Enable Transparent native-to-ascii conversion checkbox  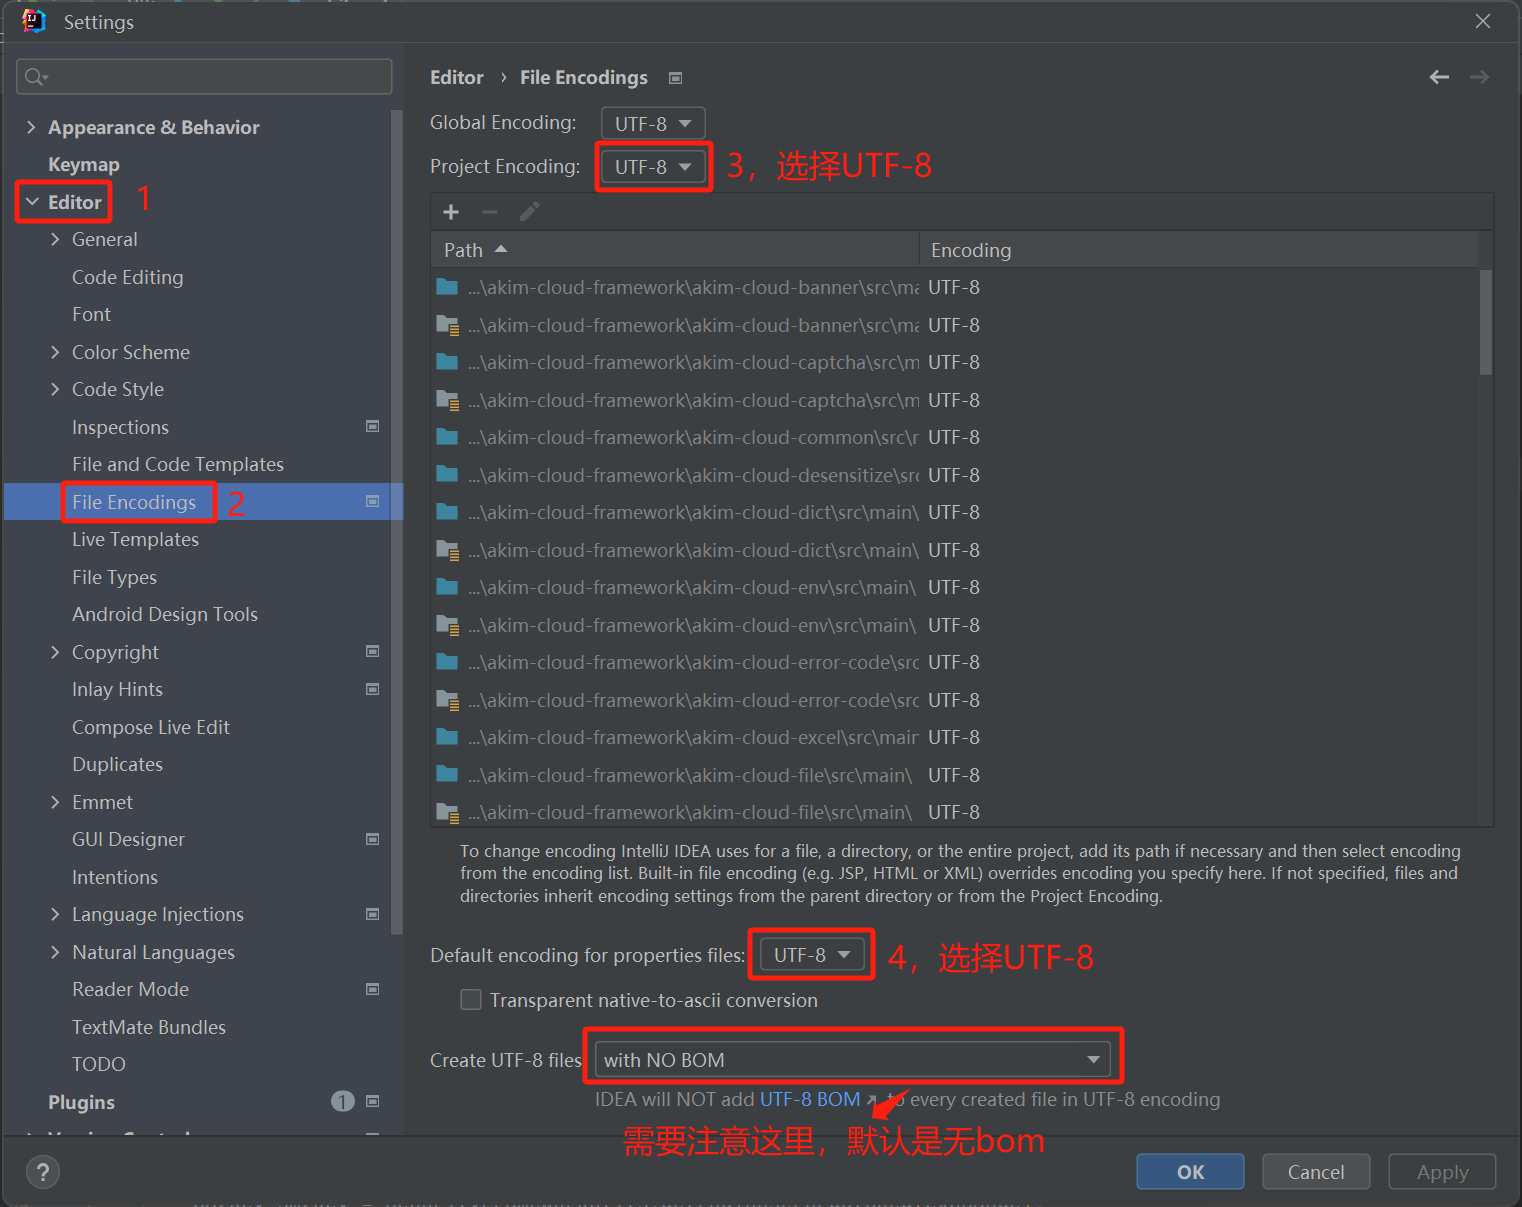point(471,1000)
